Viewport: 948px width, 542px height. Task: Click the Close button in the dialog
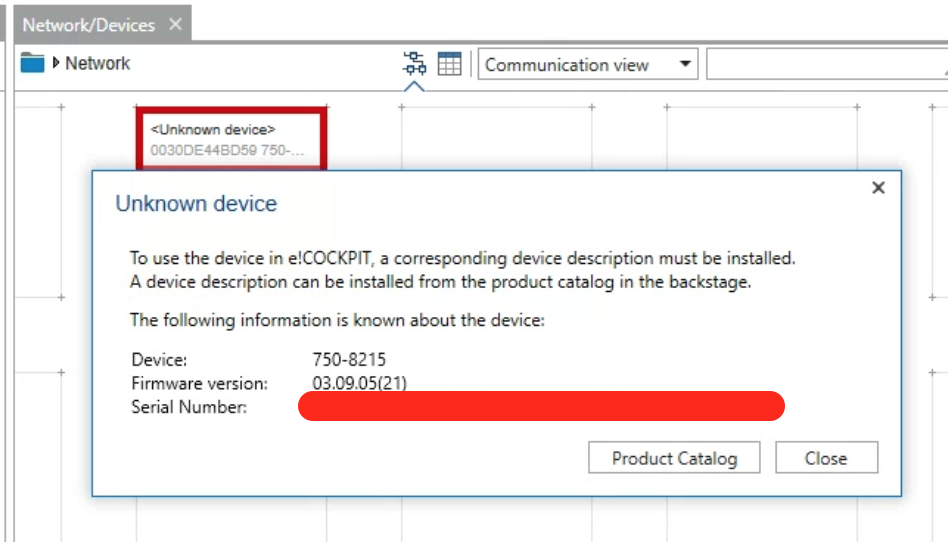point(826,458)
